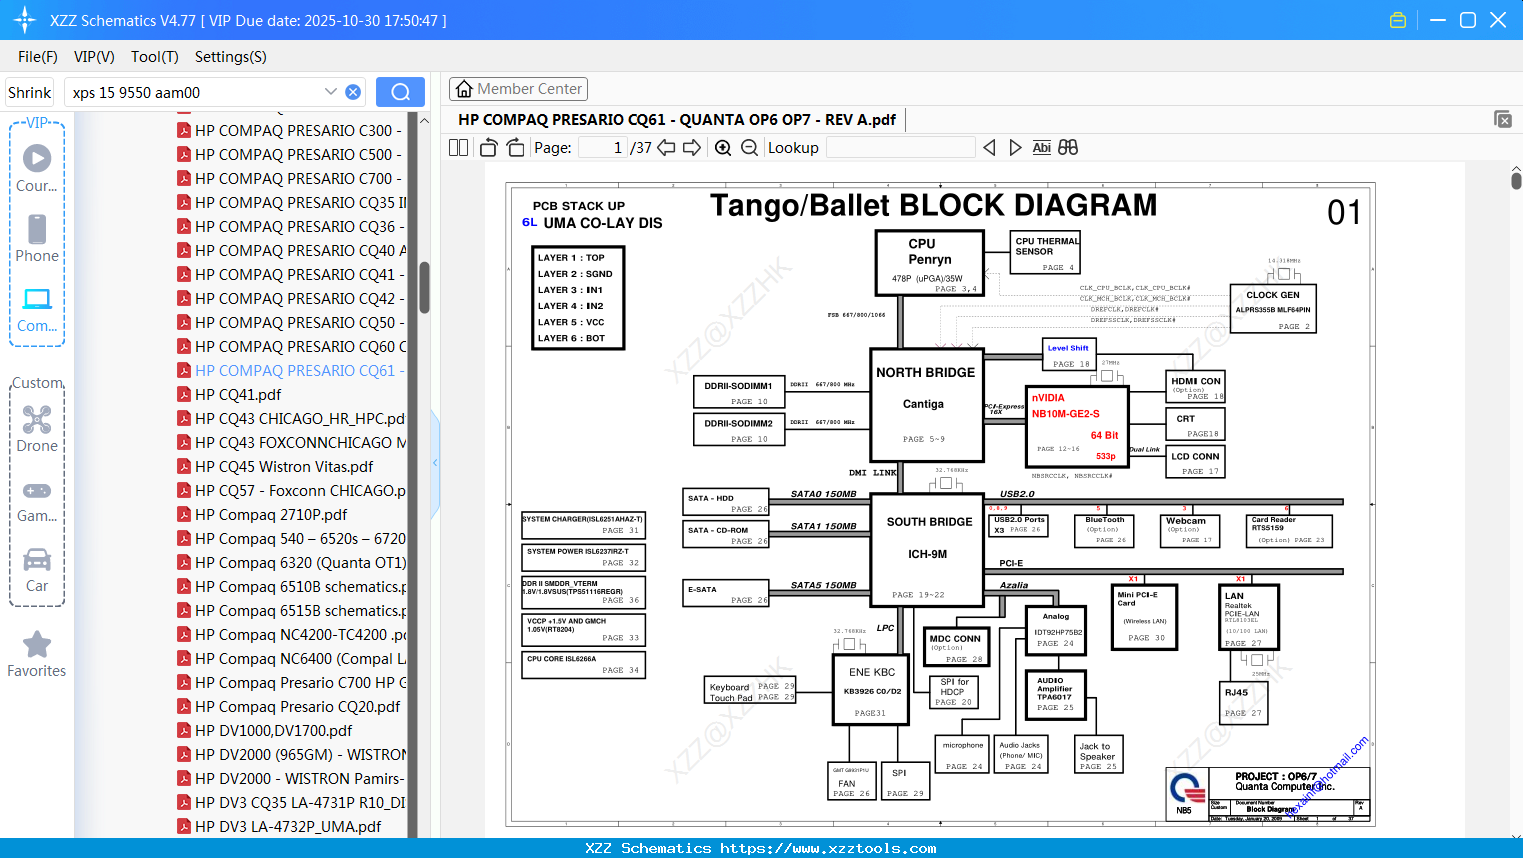Image resolution: width=1523 pixels, height=858 pixels.
Task: Open HP CQ45 Wistron Vitas.pdf
Action: [275, 466]
